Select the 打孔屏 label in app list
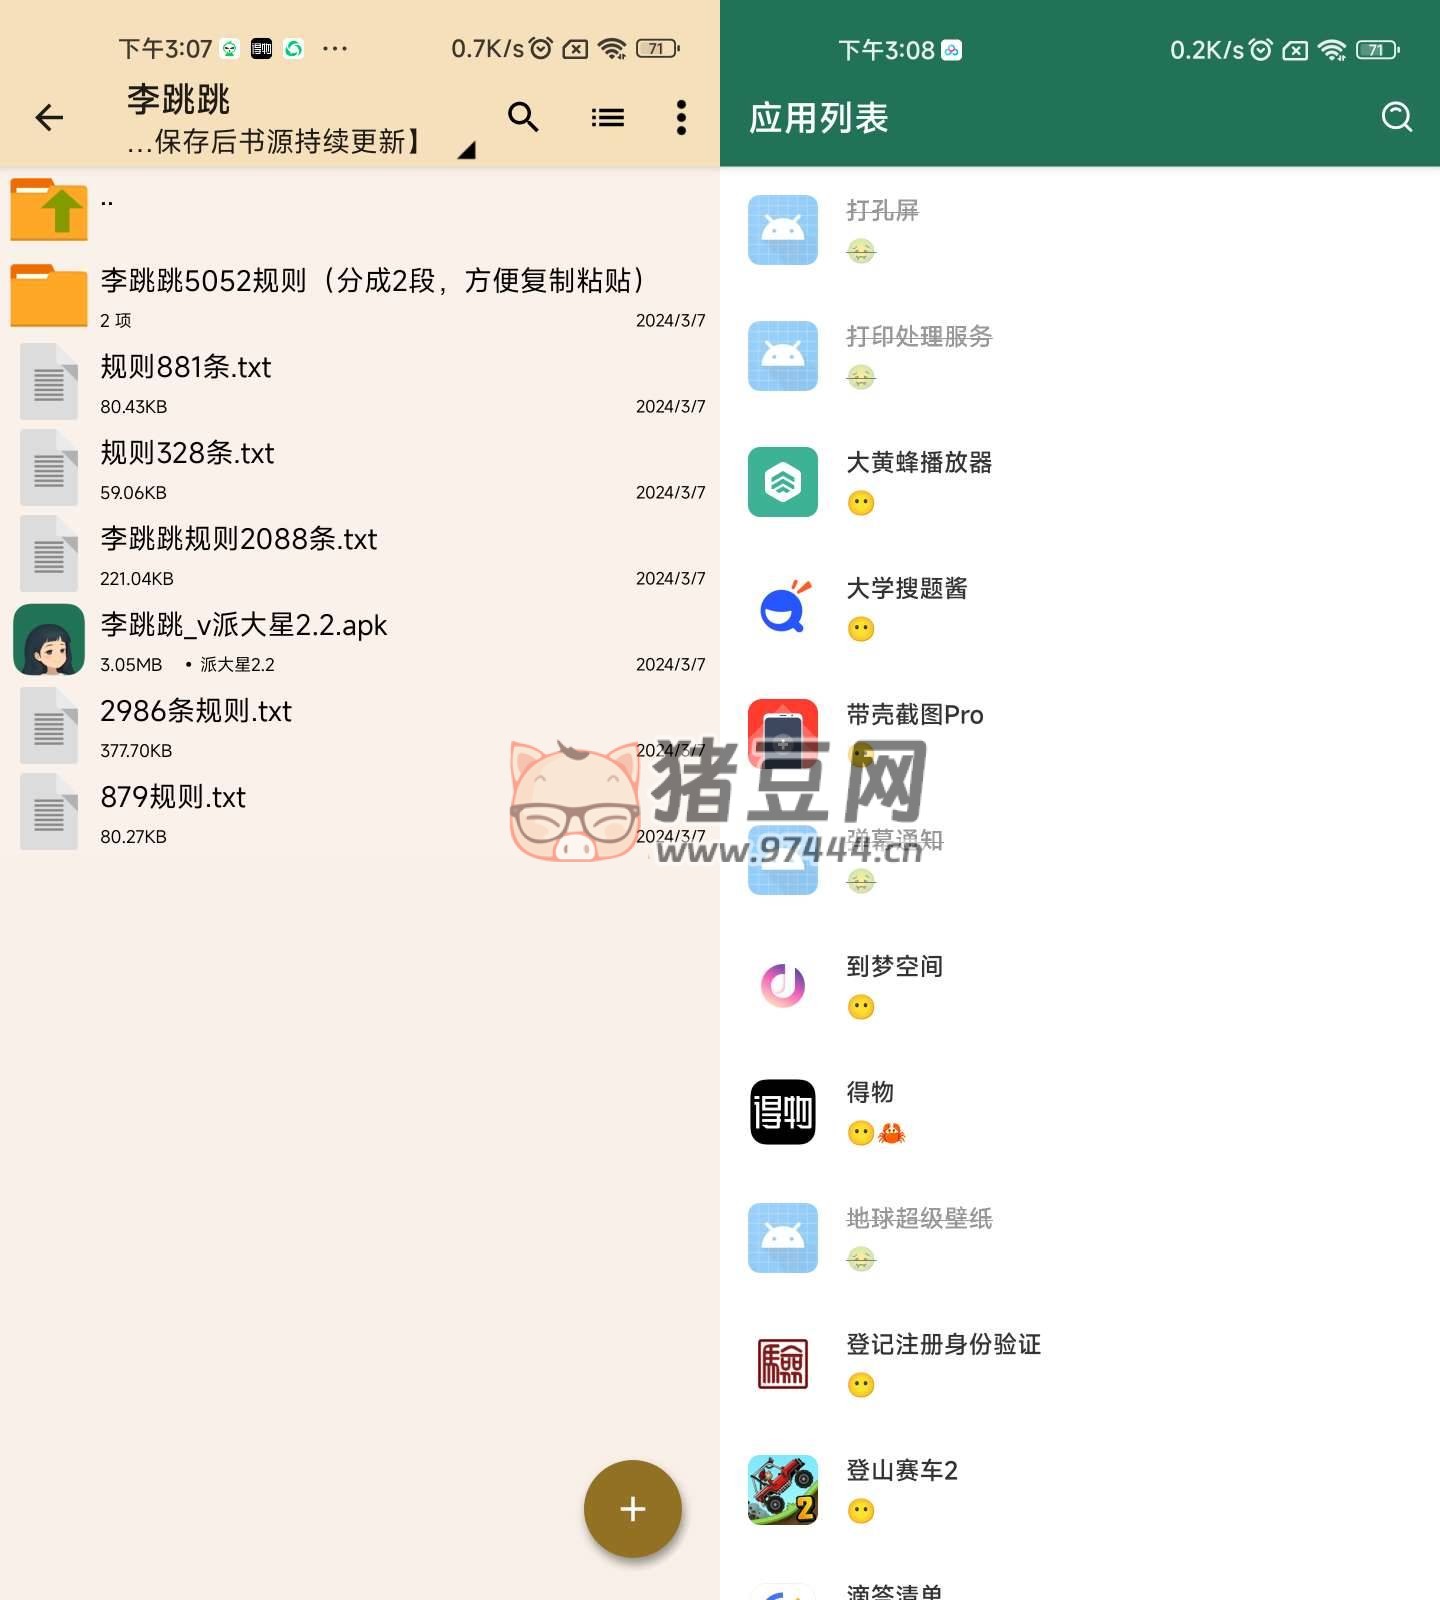1440x1600 pixels. [882, 210]
